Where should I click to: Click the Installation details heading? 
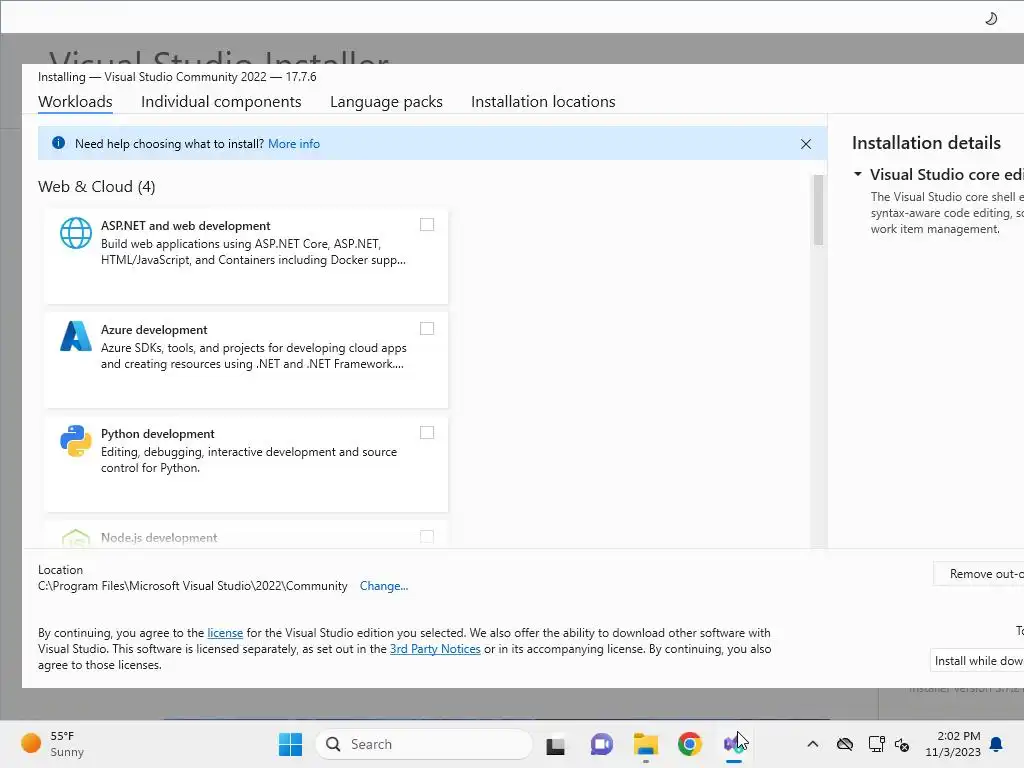[926, 143]
